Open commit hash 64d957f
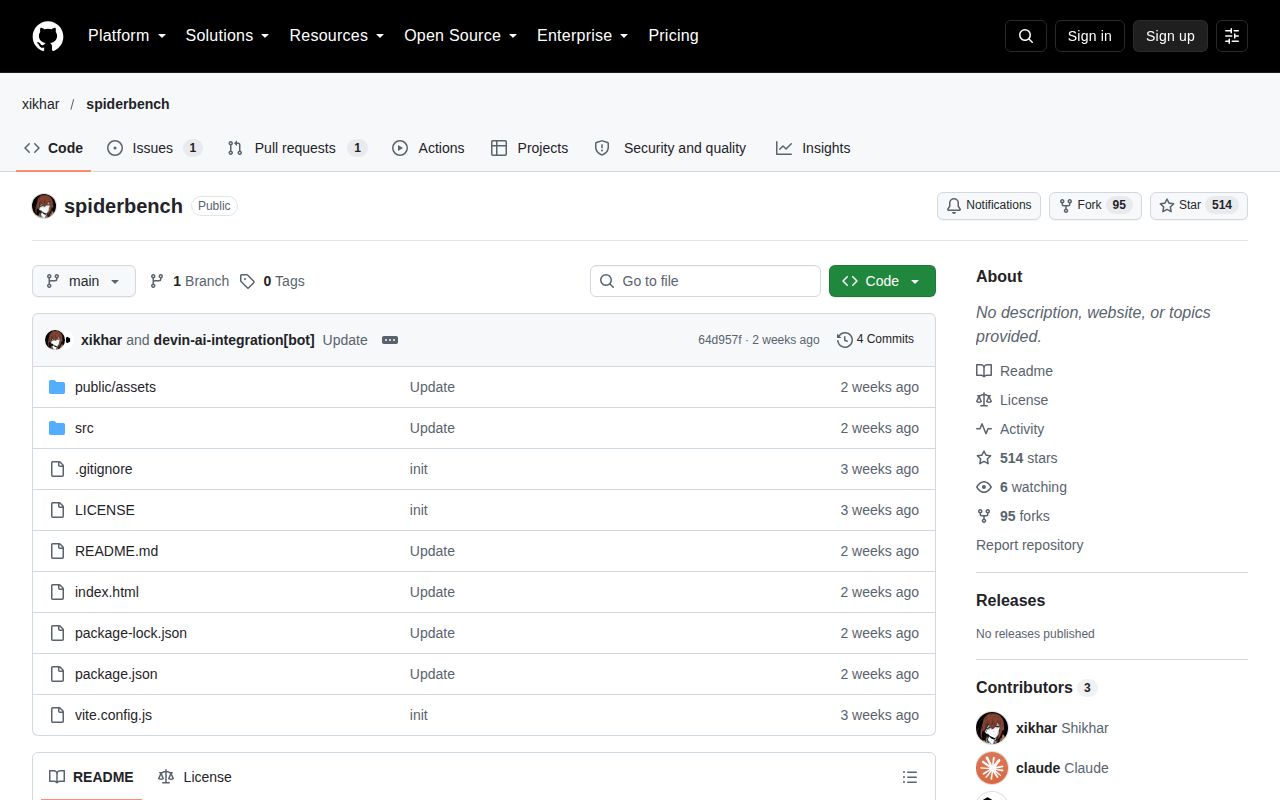1280x800 pixels. [x=720, y=340]
